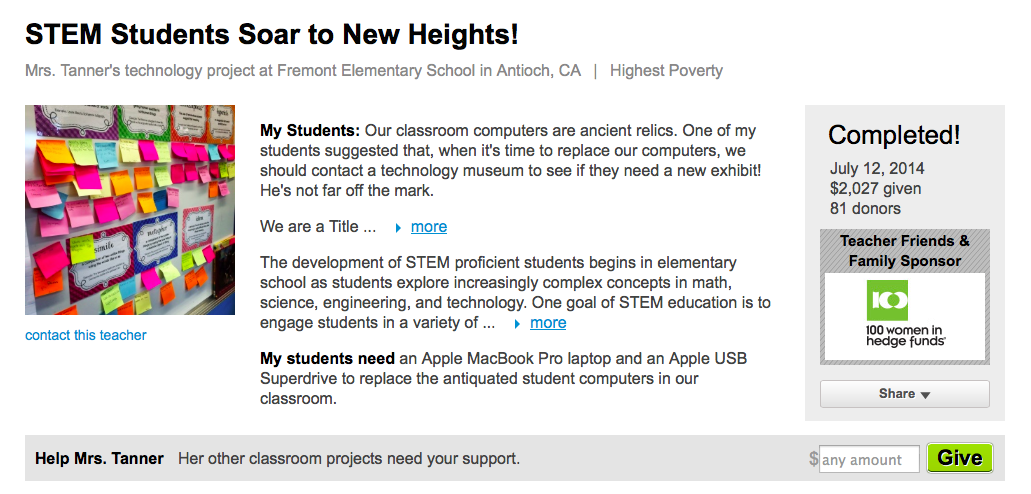Open the sticky notes classroom photo
Viewport: 1031px width, 494px height.
tap(130, 210)
